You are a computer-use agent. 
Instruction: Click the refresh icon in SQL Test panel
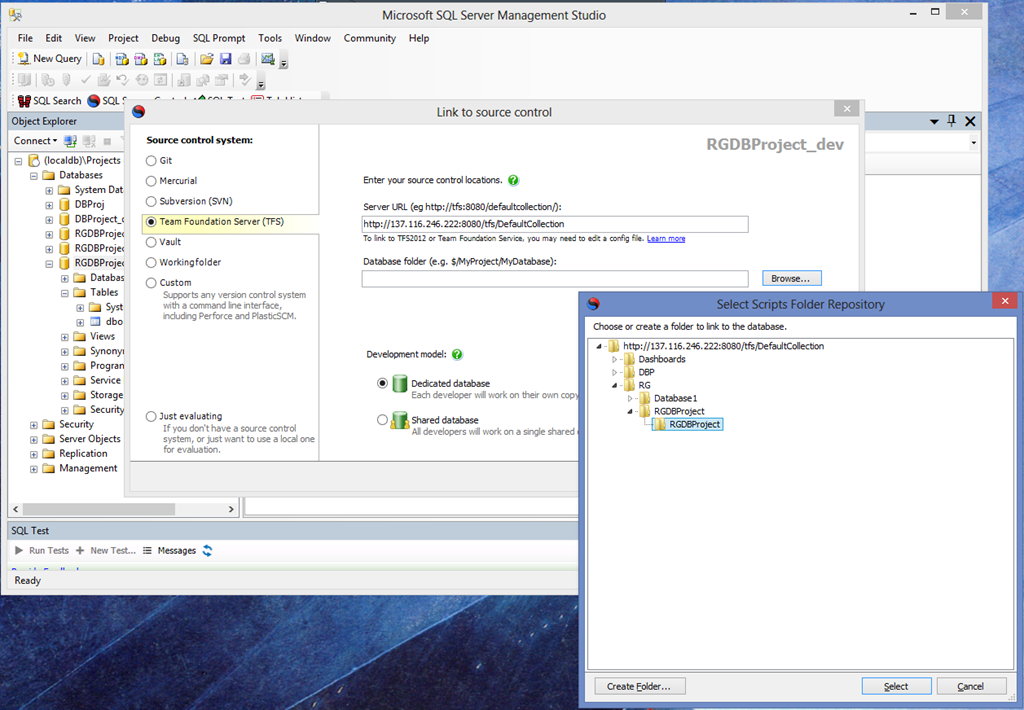click(x=208, y=550)
